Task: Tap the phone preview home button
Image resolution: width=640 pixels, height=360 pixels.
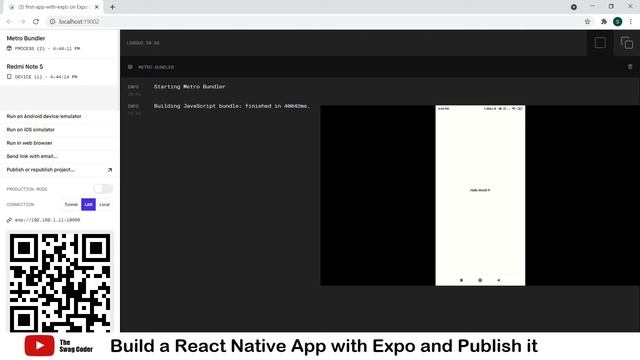Action: (x=480, y=280)
